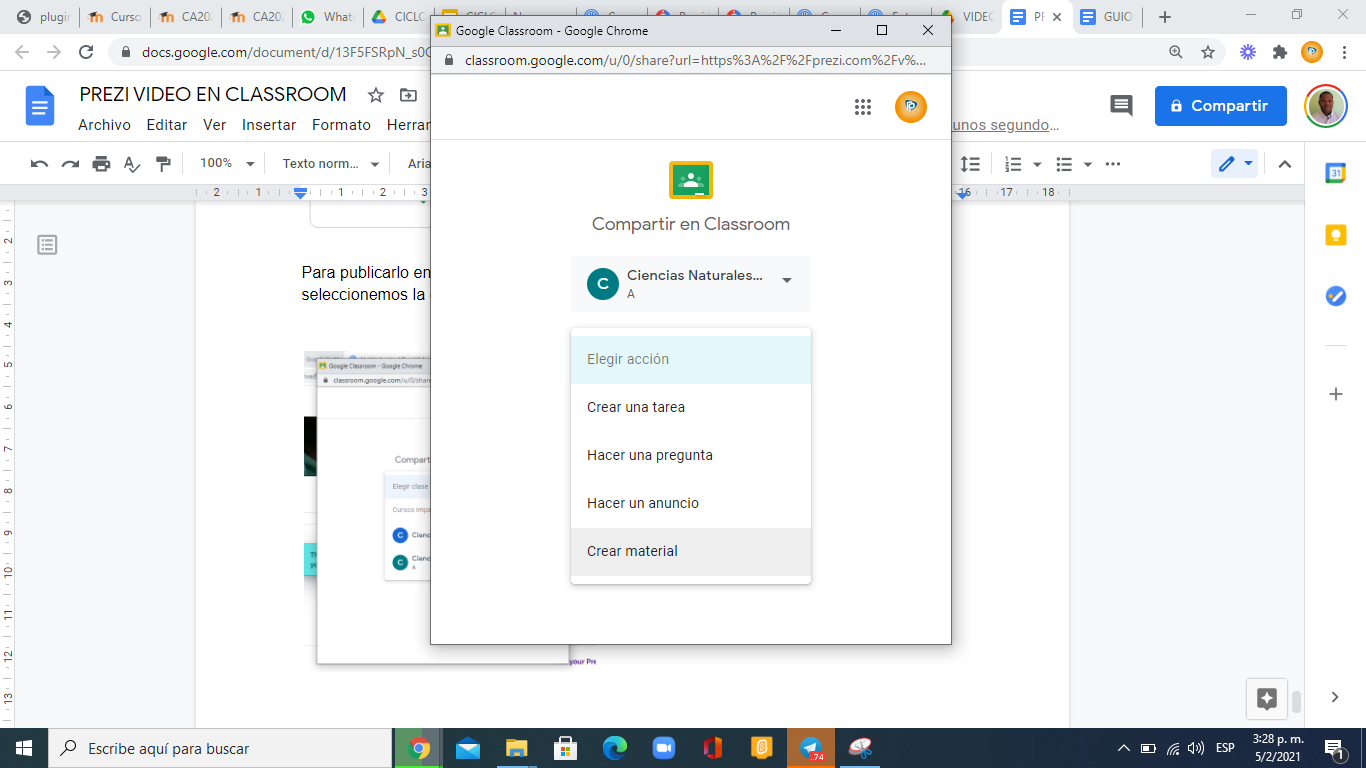Click the 'Elegir acción' placeholder entry
Image resolution: width=1366 pixels, height=768 pixels.
coord(690,359)
